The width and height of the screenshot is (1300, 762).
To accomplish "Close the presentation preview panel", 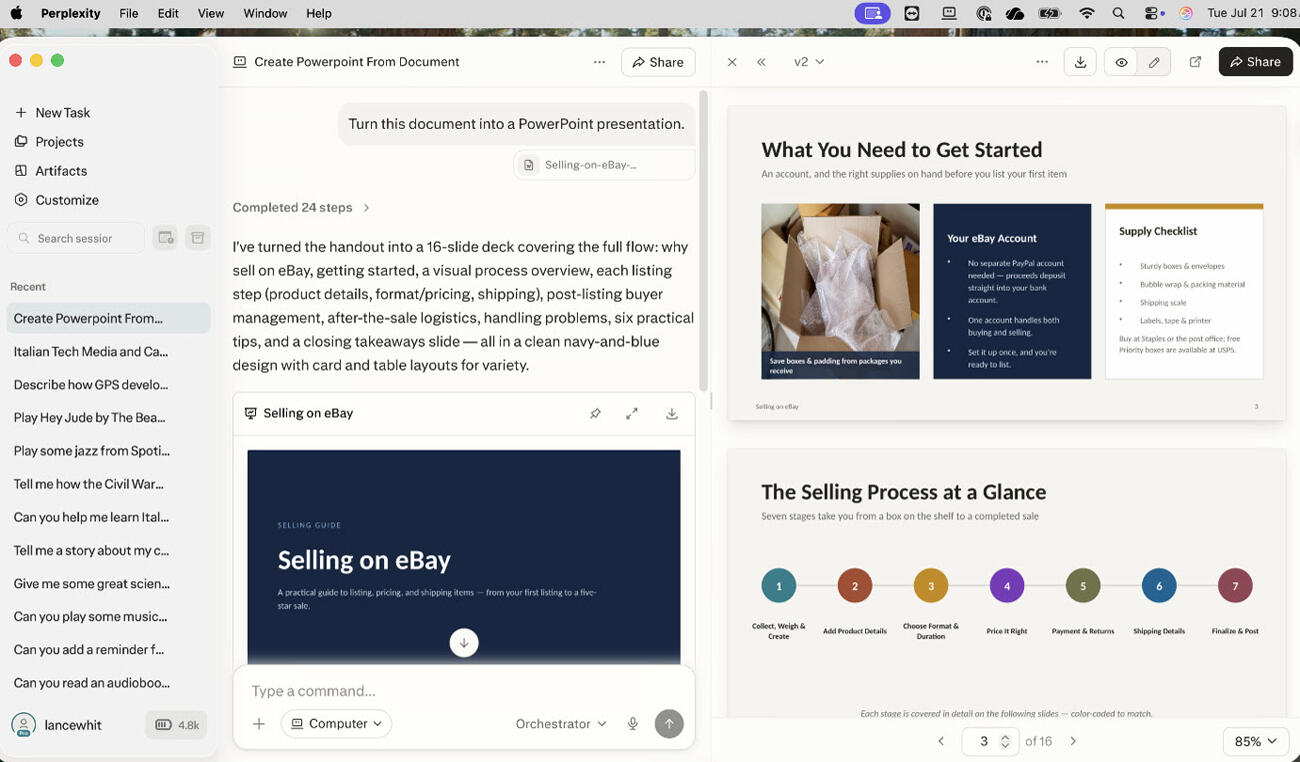I will [732, 62].
